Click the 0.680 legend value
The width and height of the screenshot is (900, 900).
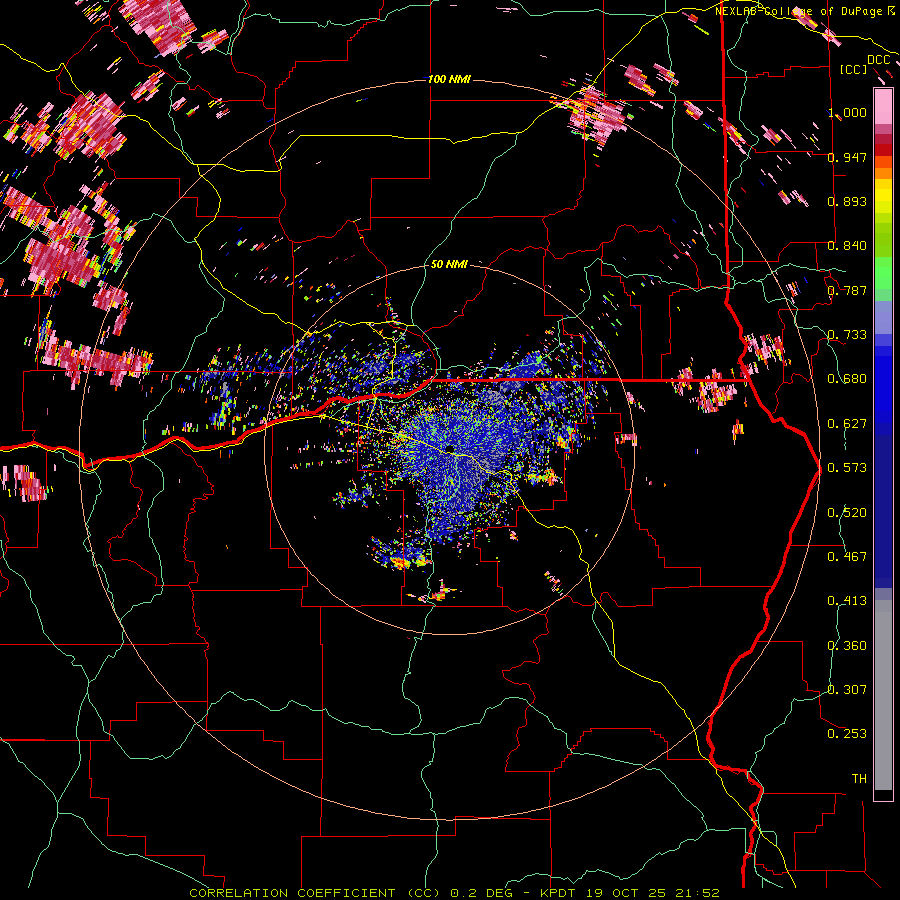click(x=847, y=379)
